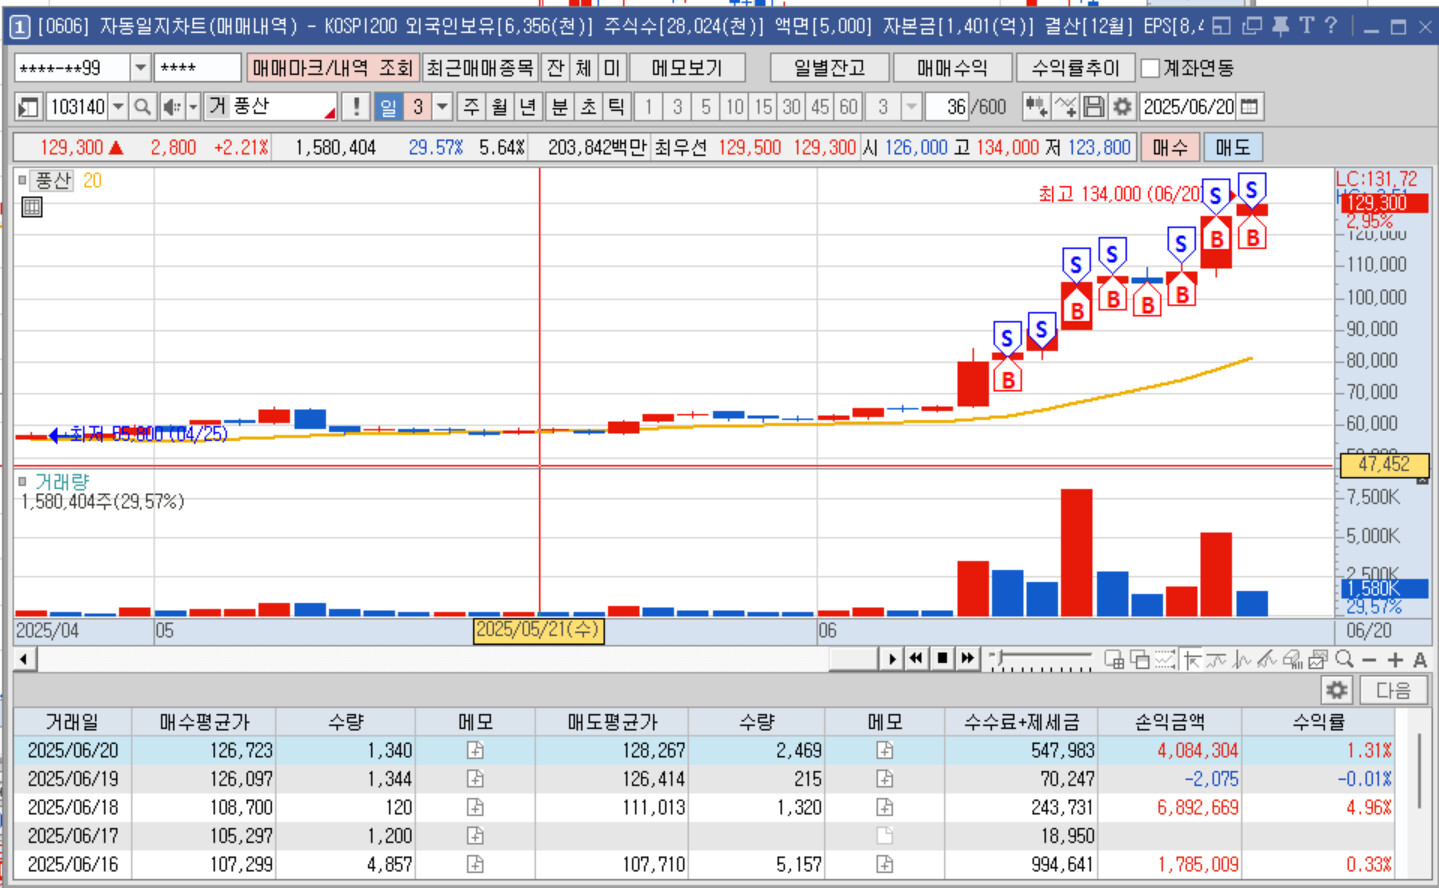Viewport: 1439px width, 888px height.
Task: Toggle the 잔 filter button
Action: point(555,68)
